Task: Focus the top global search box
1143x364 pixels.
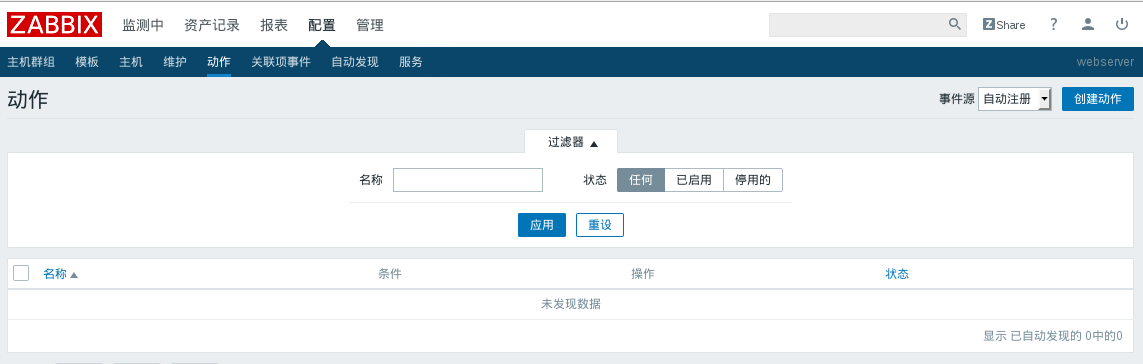Action: 859,24
